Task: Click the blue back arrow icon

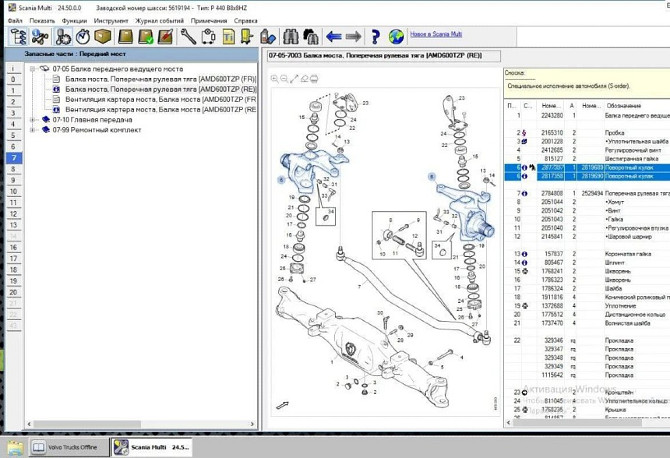Action: [x=333, y=37]
